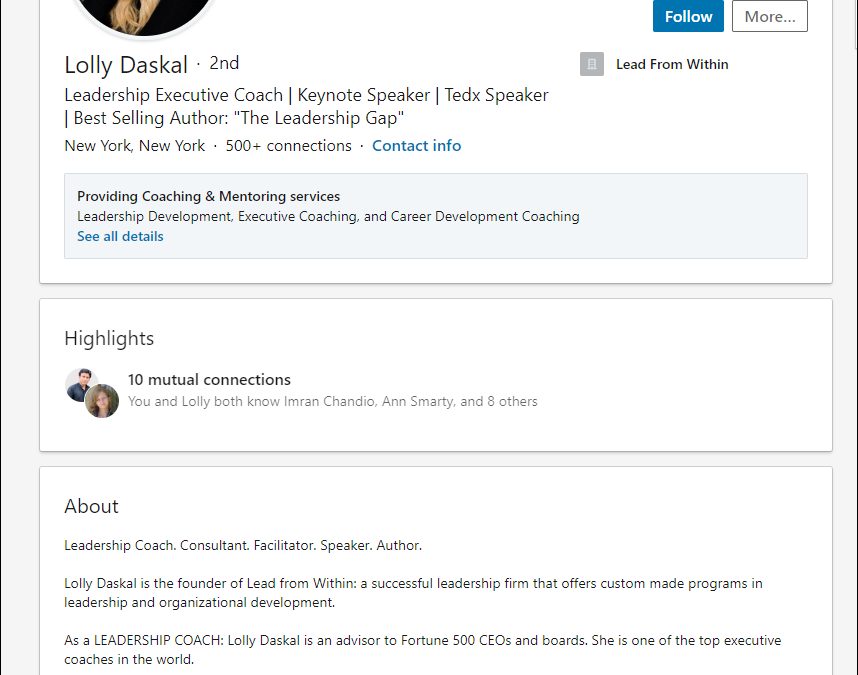
Task: Click the Lolly Daskal profile name
Action: tap(126, 65)
